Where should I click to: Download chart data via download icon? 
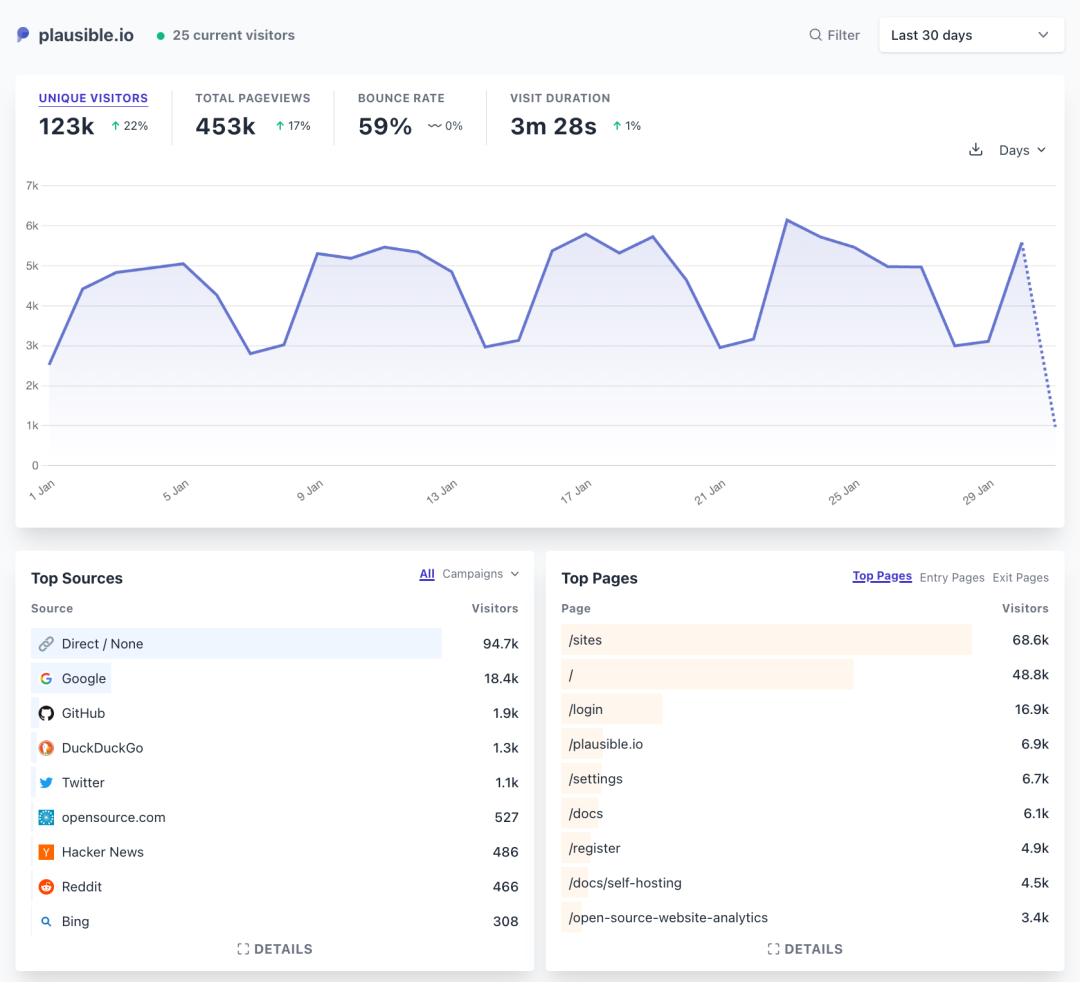click(975, 150)
